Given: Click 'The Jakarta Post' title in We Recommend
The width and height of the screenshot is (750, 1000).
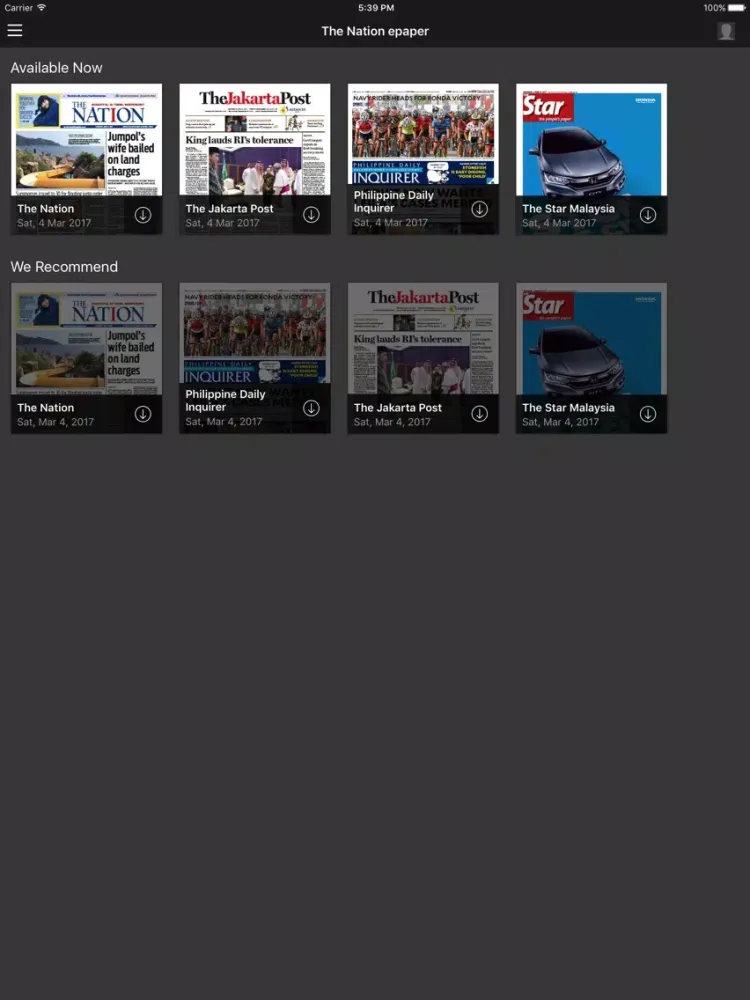Looking at the screenshot, I should pos(398,408).
